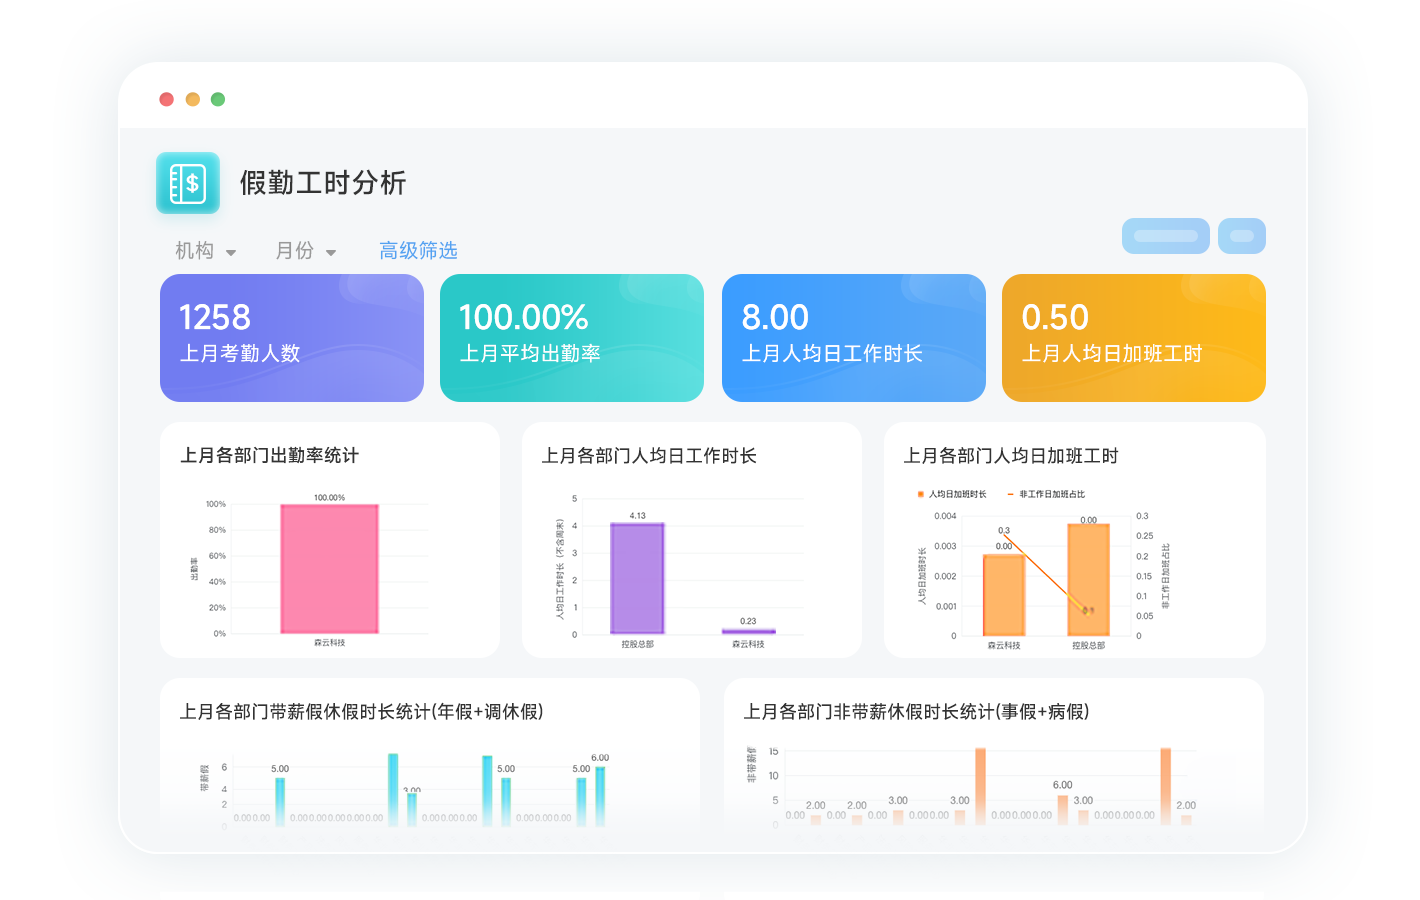
Task: Open the 高级筛选 advanced filter link
Action: 418,251
